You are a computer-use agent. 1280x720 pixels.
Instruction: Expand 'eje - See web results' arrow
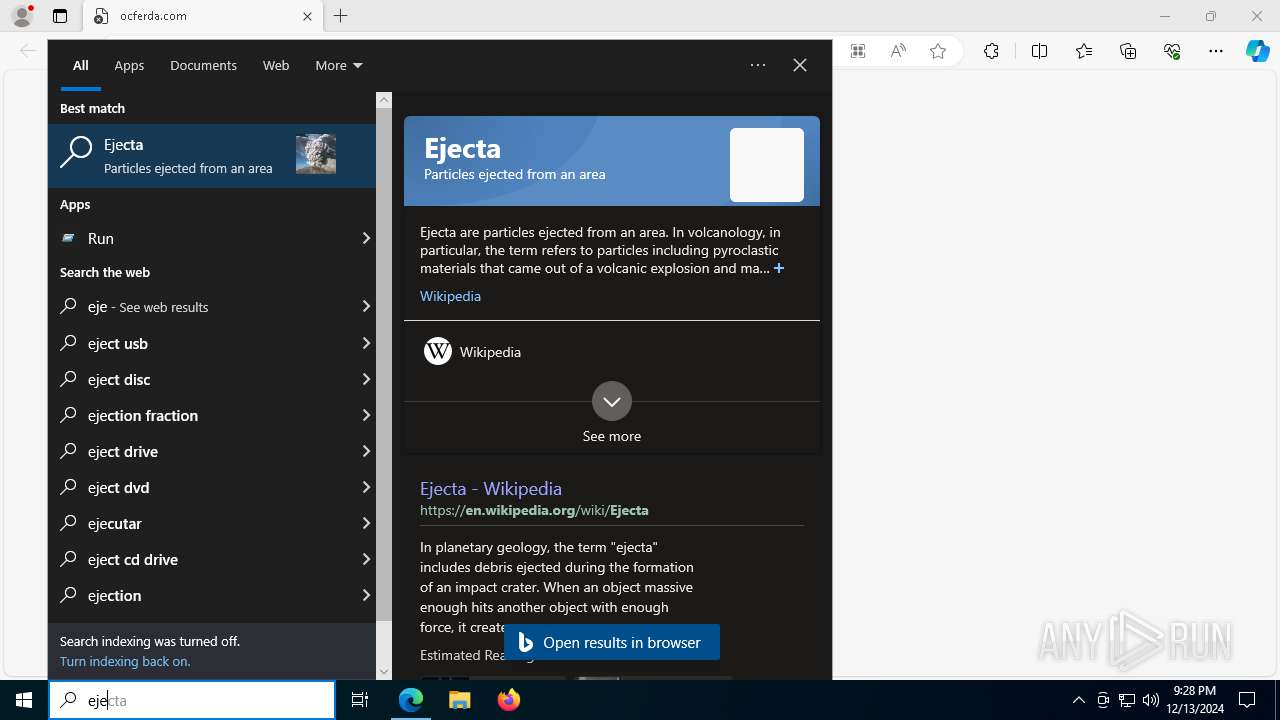tap(366, 306)
